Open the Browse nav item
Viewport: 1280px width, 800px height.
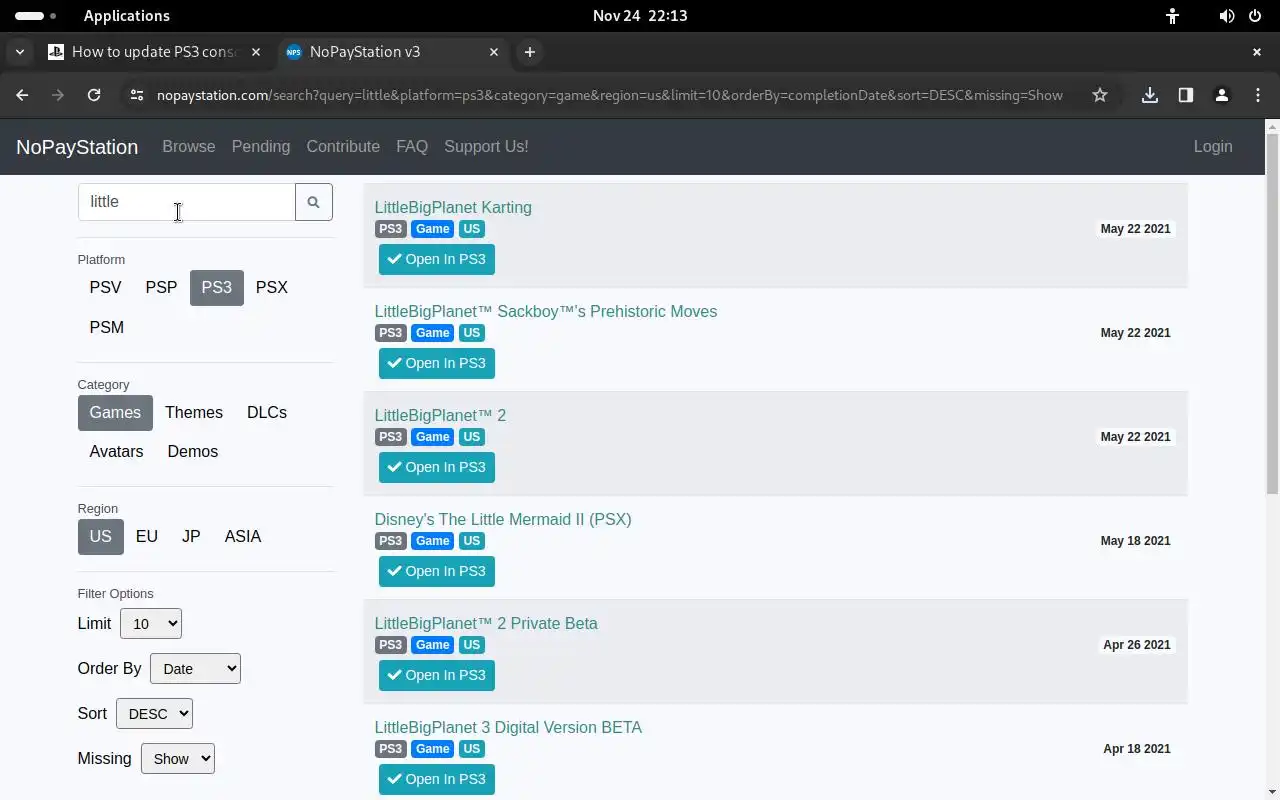pyautogui.click(x=189, y=146)
